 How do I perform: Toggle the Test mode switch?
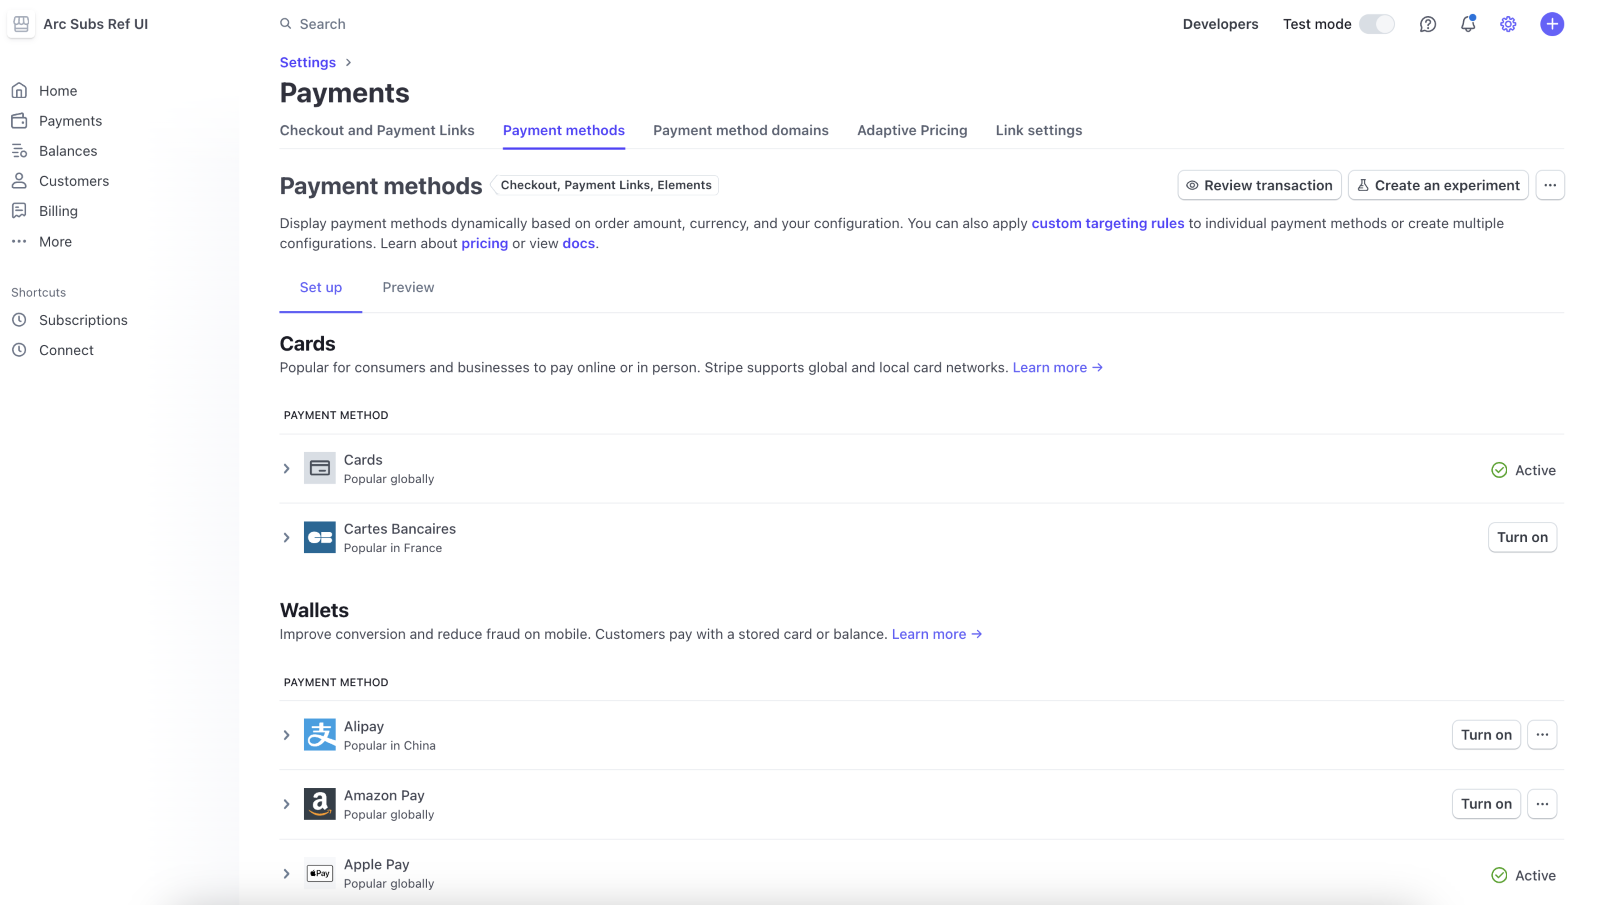1377,24
